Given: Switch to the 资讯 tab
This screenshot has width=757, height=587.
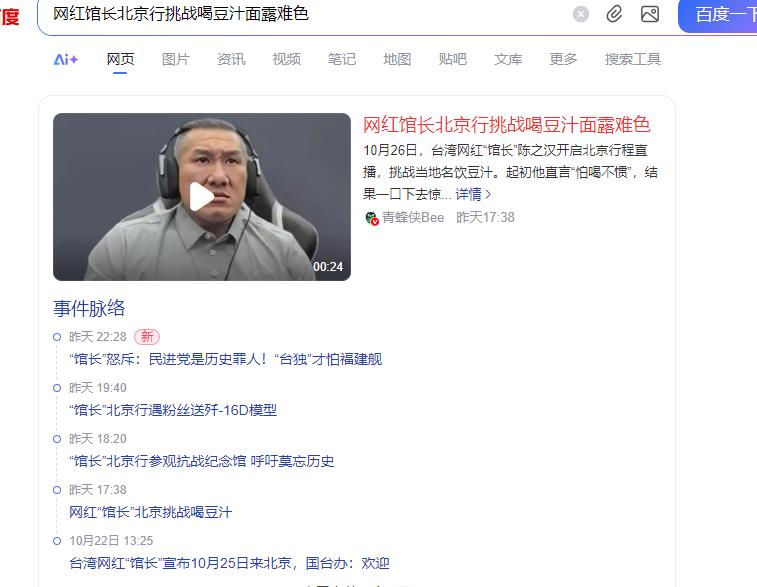Looking at the screenshot, I should pos(231,59).
